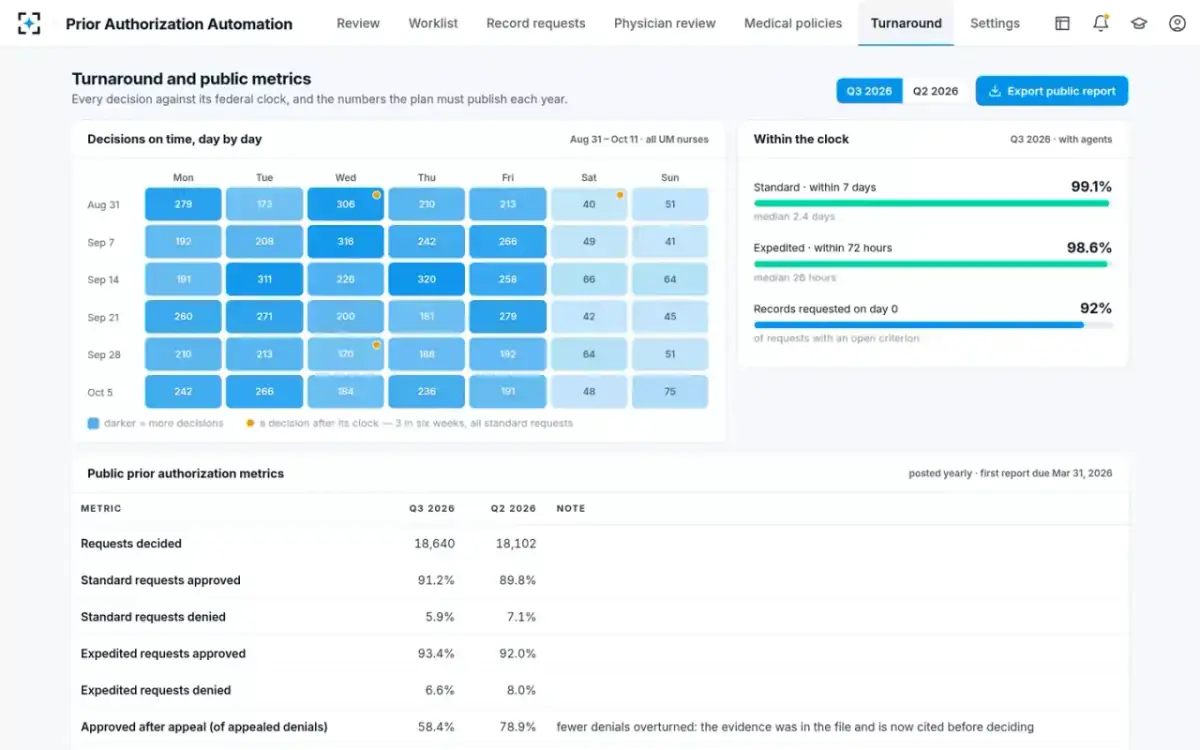Open the Review tab
The image size is (1200, 750).
pyautogui.click(x=358, y=23)
